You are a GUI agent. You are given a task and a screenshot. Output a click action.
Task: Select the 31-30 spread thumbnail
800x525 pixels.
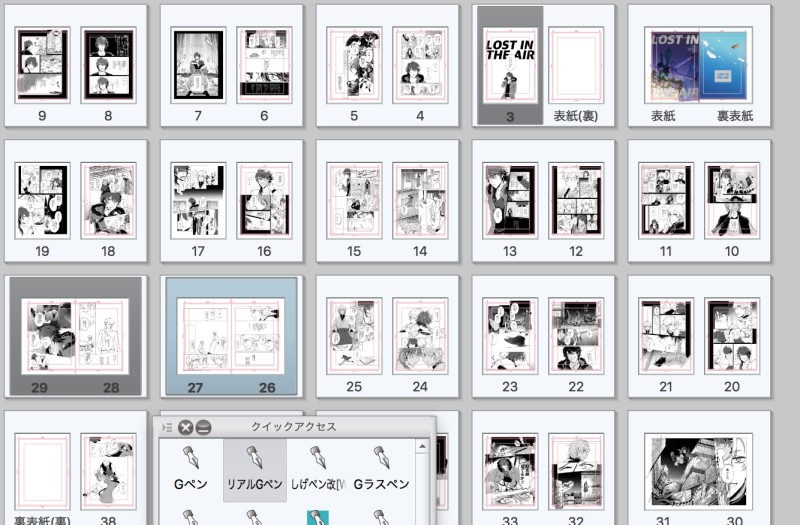pyautogui.click(x=698, y=472)
